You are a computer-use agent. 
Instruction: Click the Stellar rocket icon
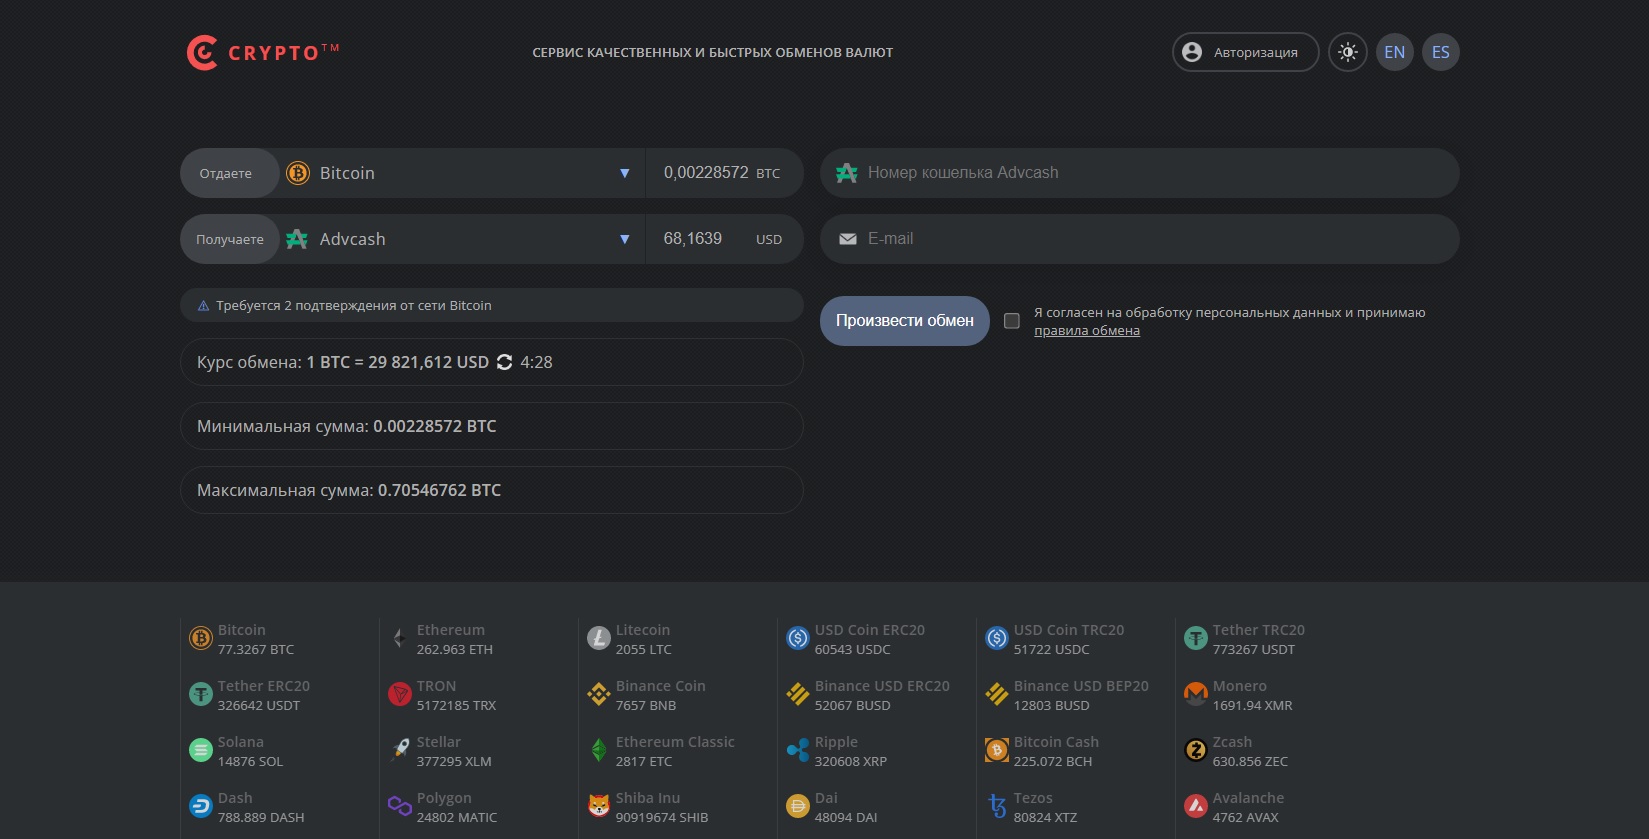400,750
